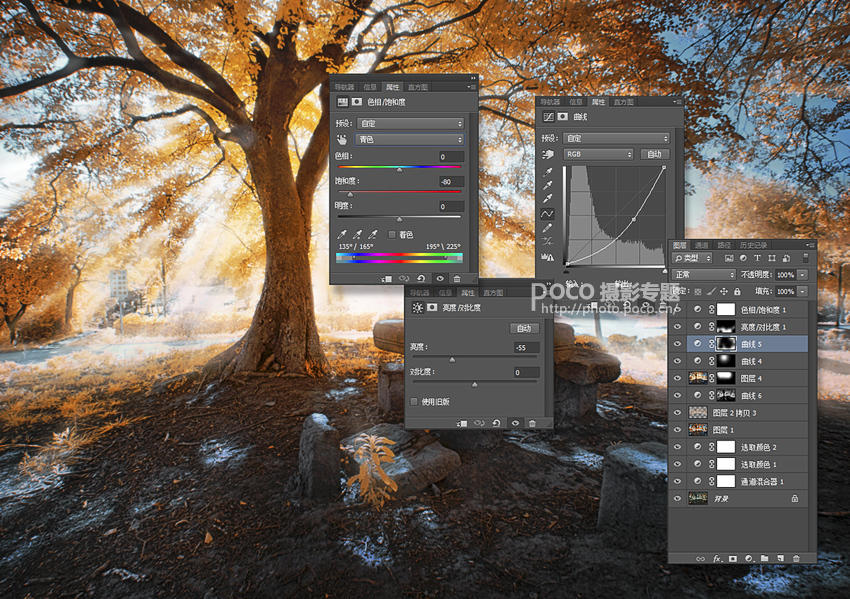Image resolution: width=850 pixels, height=599 pixels.
Task: Click create new layer icon at Layers bottom
Action: click(780, 558)
